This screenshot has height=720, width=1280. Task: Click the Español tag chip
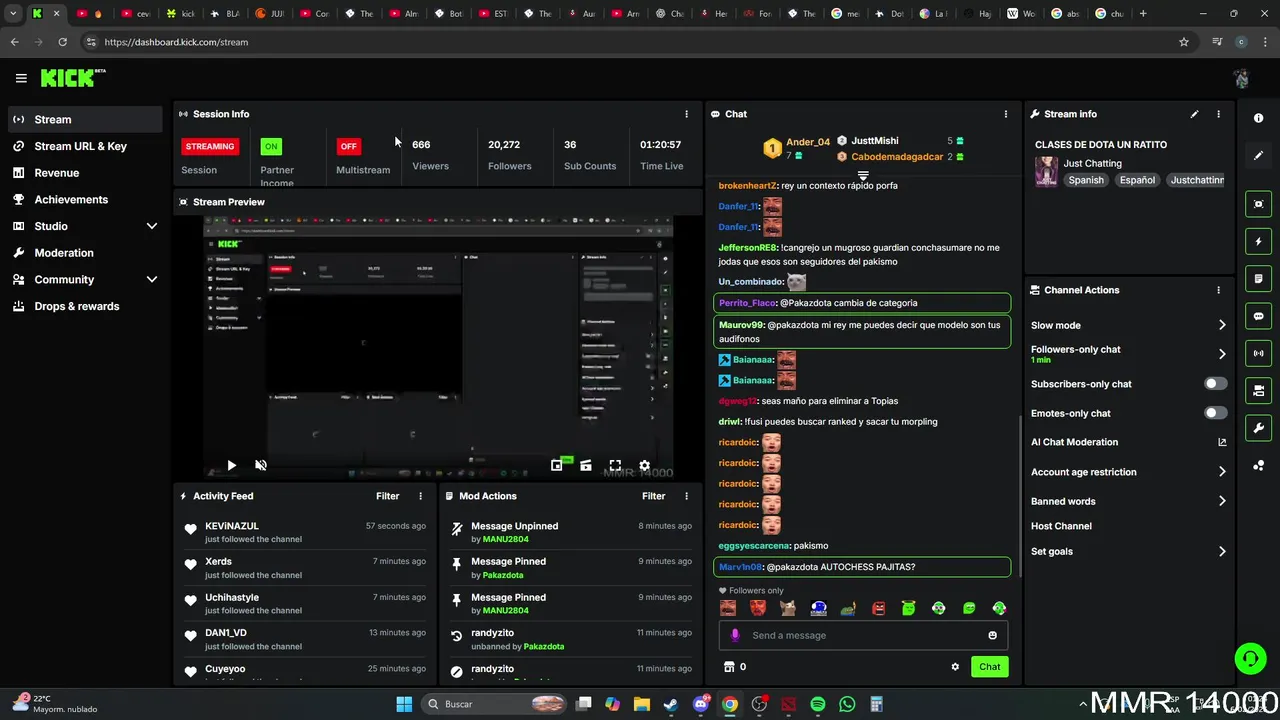pyautogui.click(x=1137, y=180)
